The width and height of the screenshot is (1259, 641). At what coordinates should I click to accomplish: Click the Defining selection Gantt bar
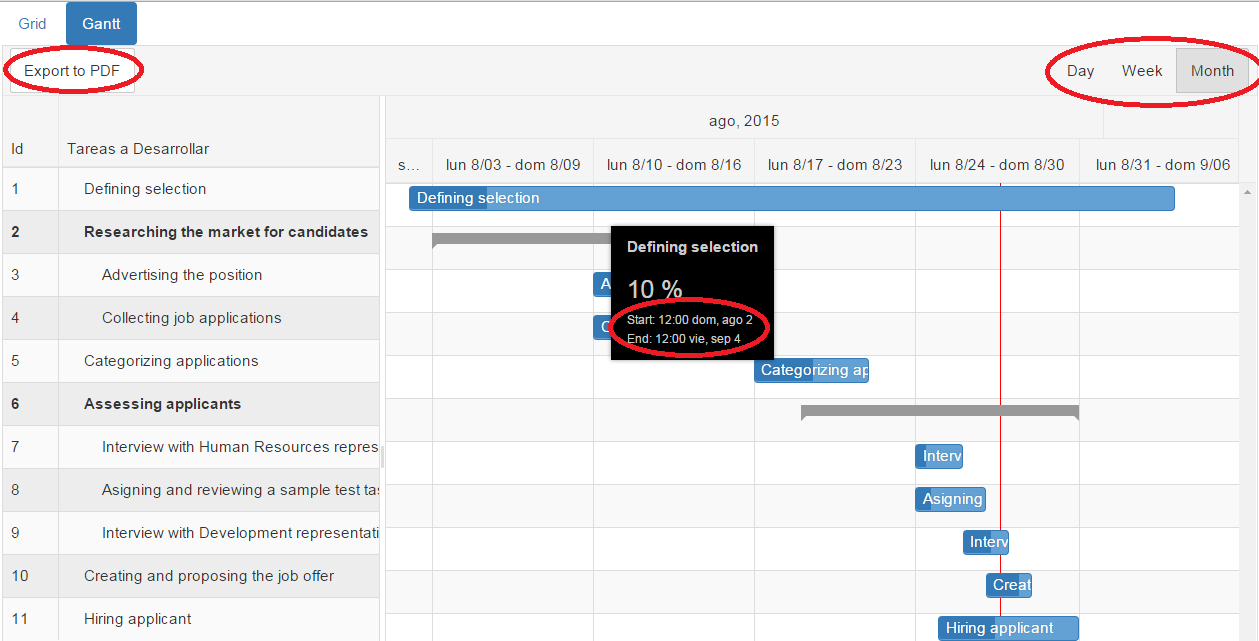791,198
